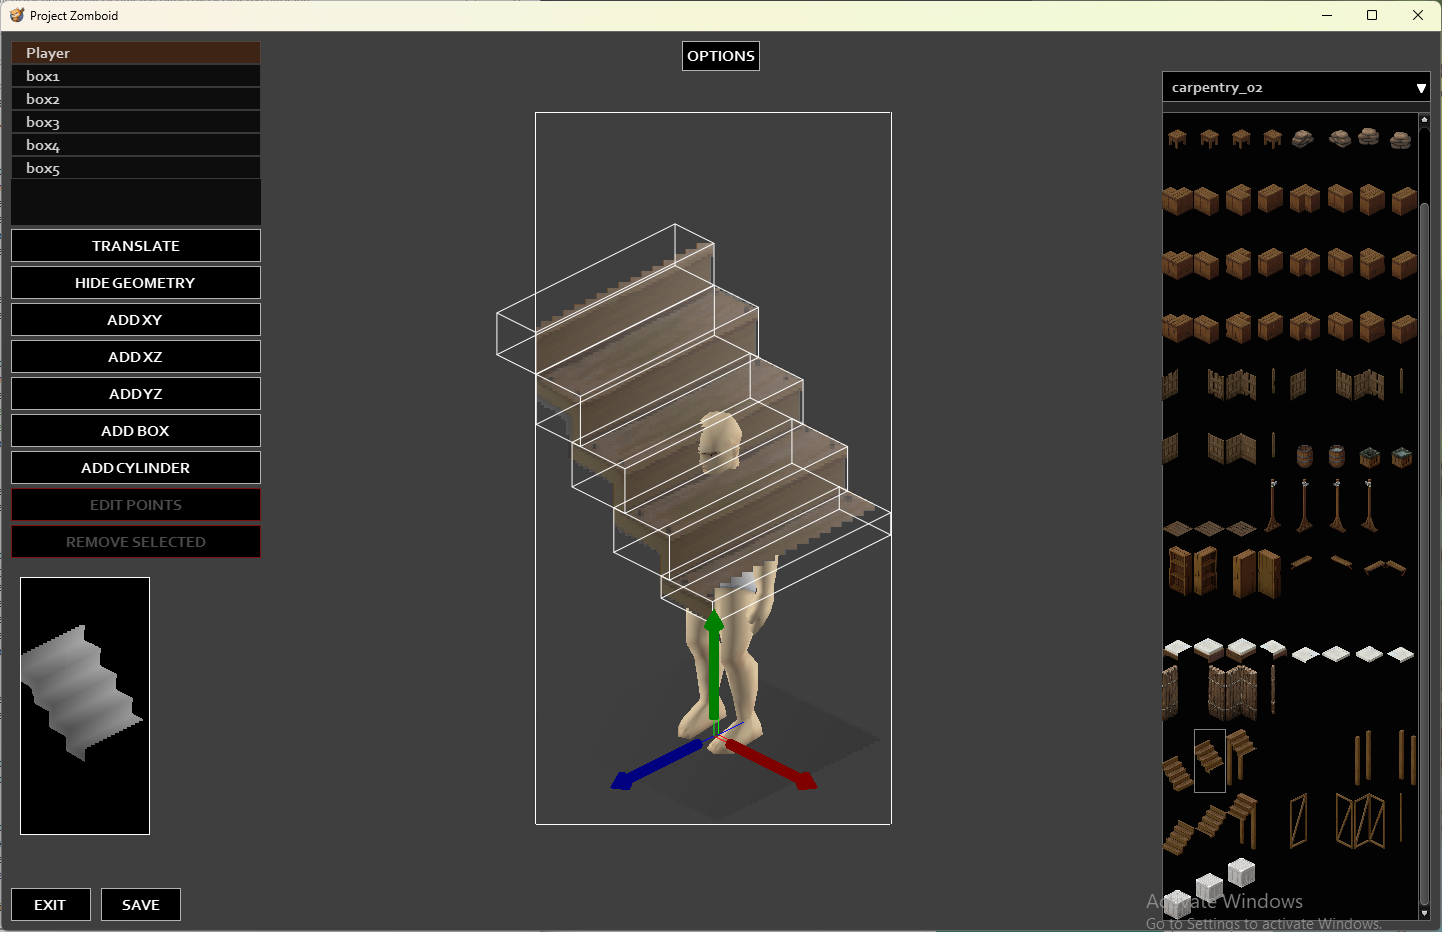
Task: Choose the corner wall shelf tile
Action: tap(1385, 567)
